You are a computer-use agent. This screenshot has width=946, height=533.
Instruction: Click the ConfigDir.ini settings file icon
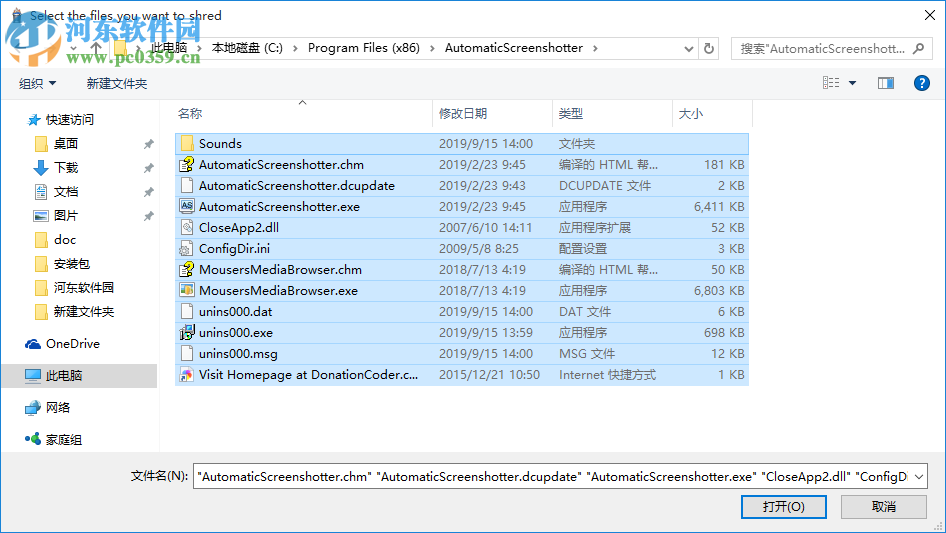point(187,249)
